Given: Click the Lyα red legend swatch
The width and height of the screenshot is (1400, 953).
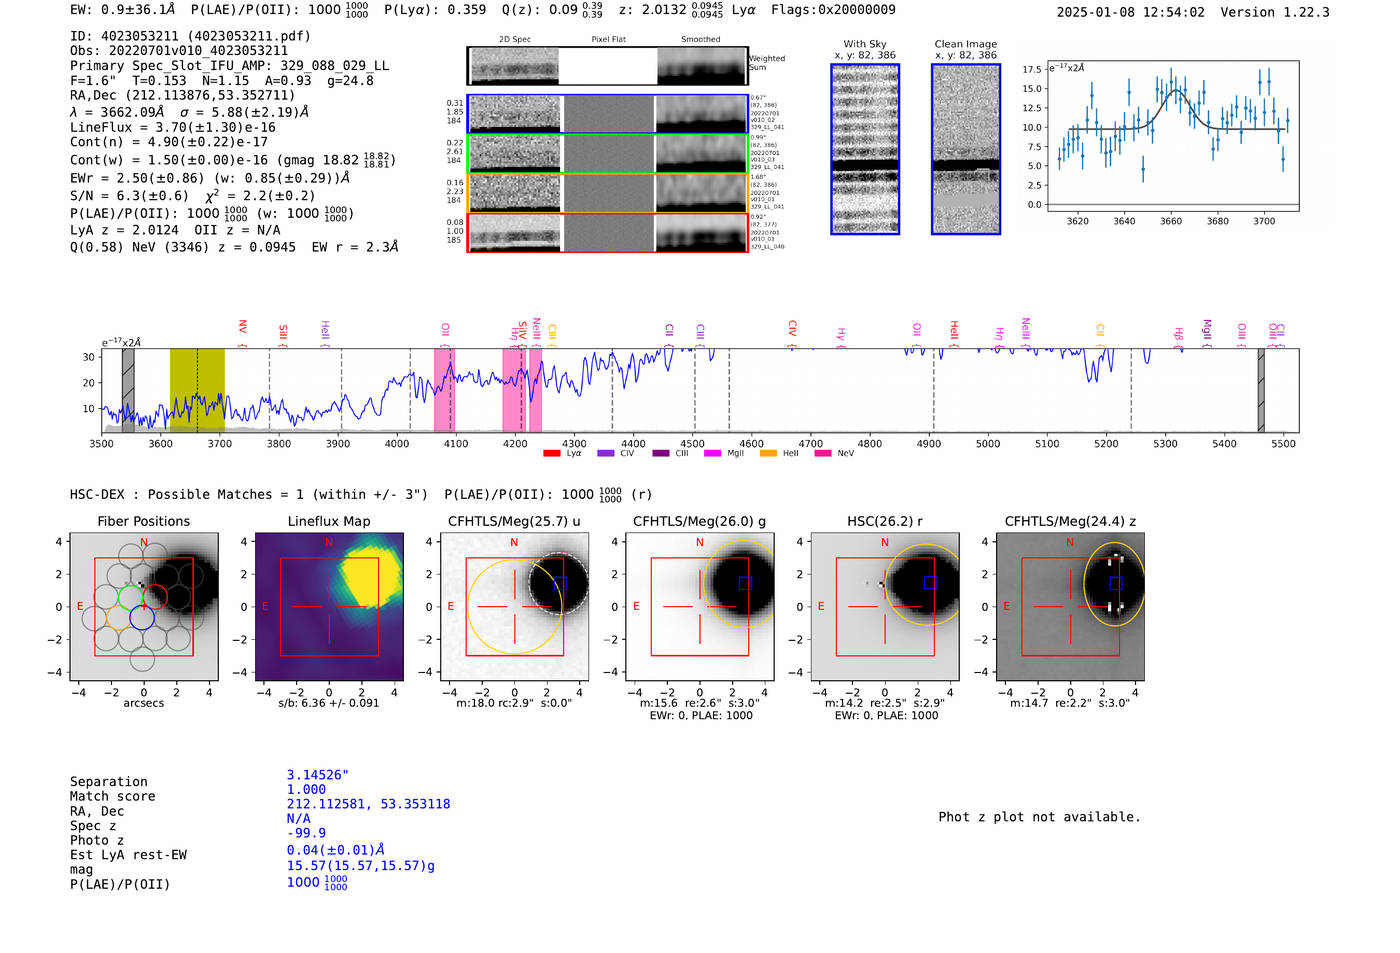Looking at the screenshot, I should (x=551, y=454).
